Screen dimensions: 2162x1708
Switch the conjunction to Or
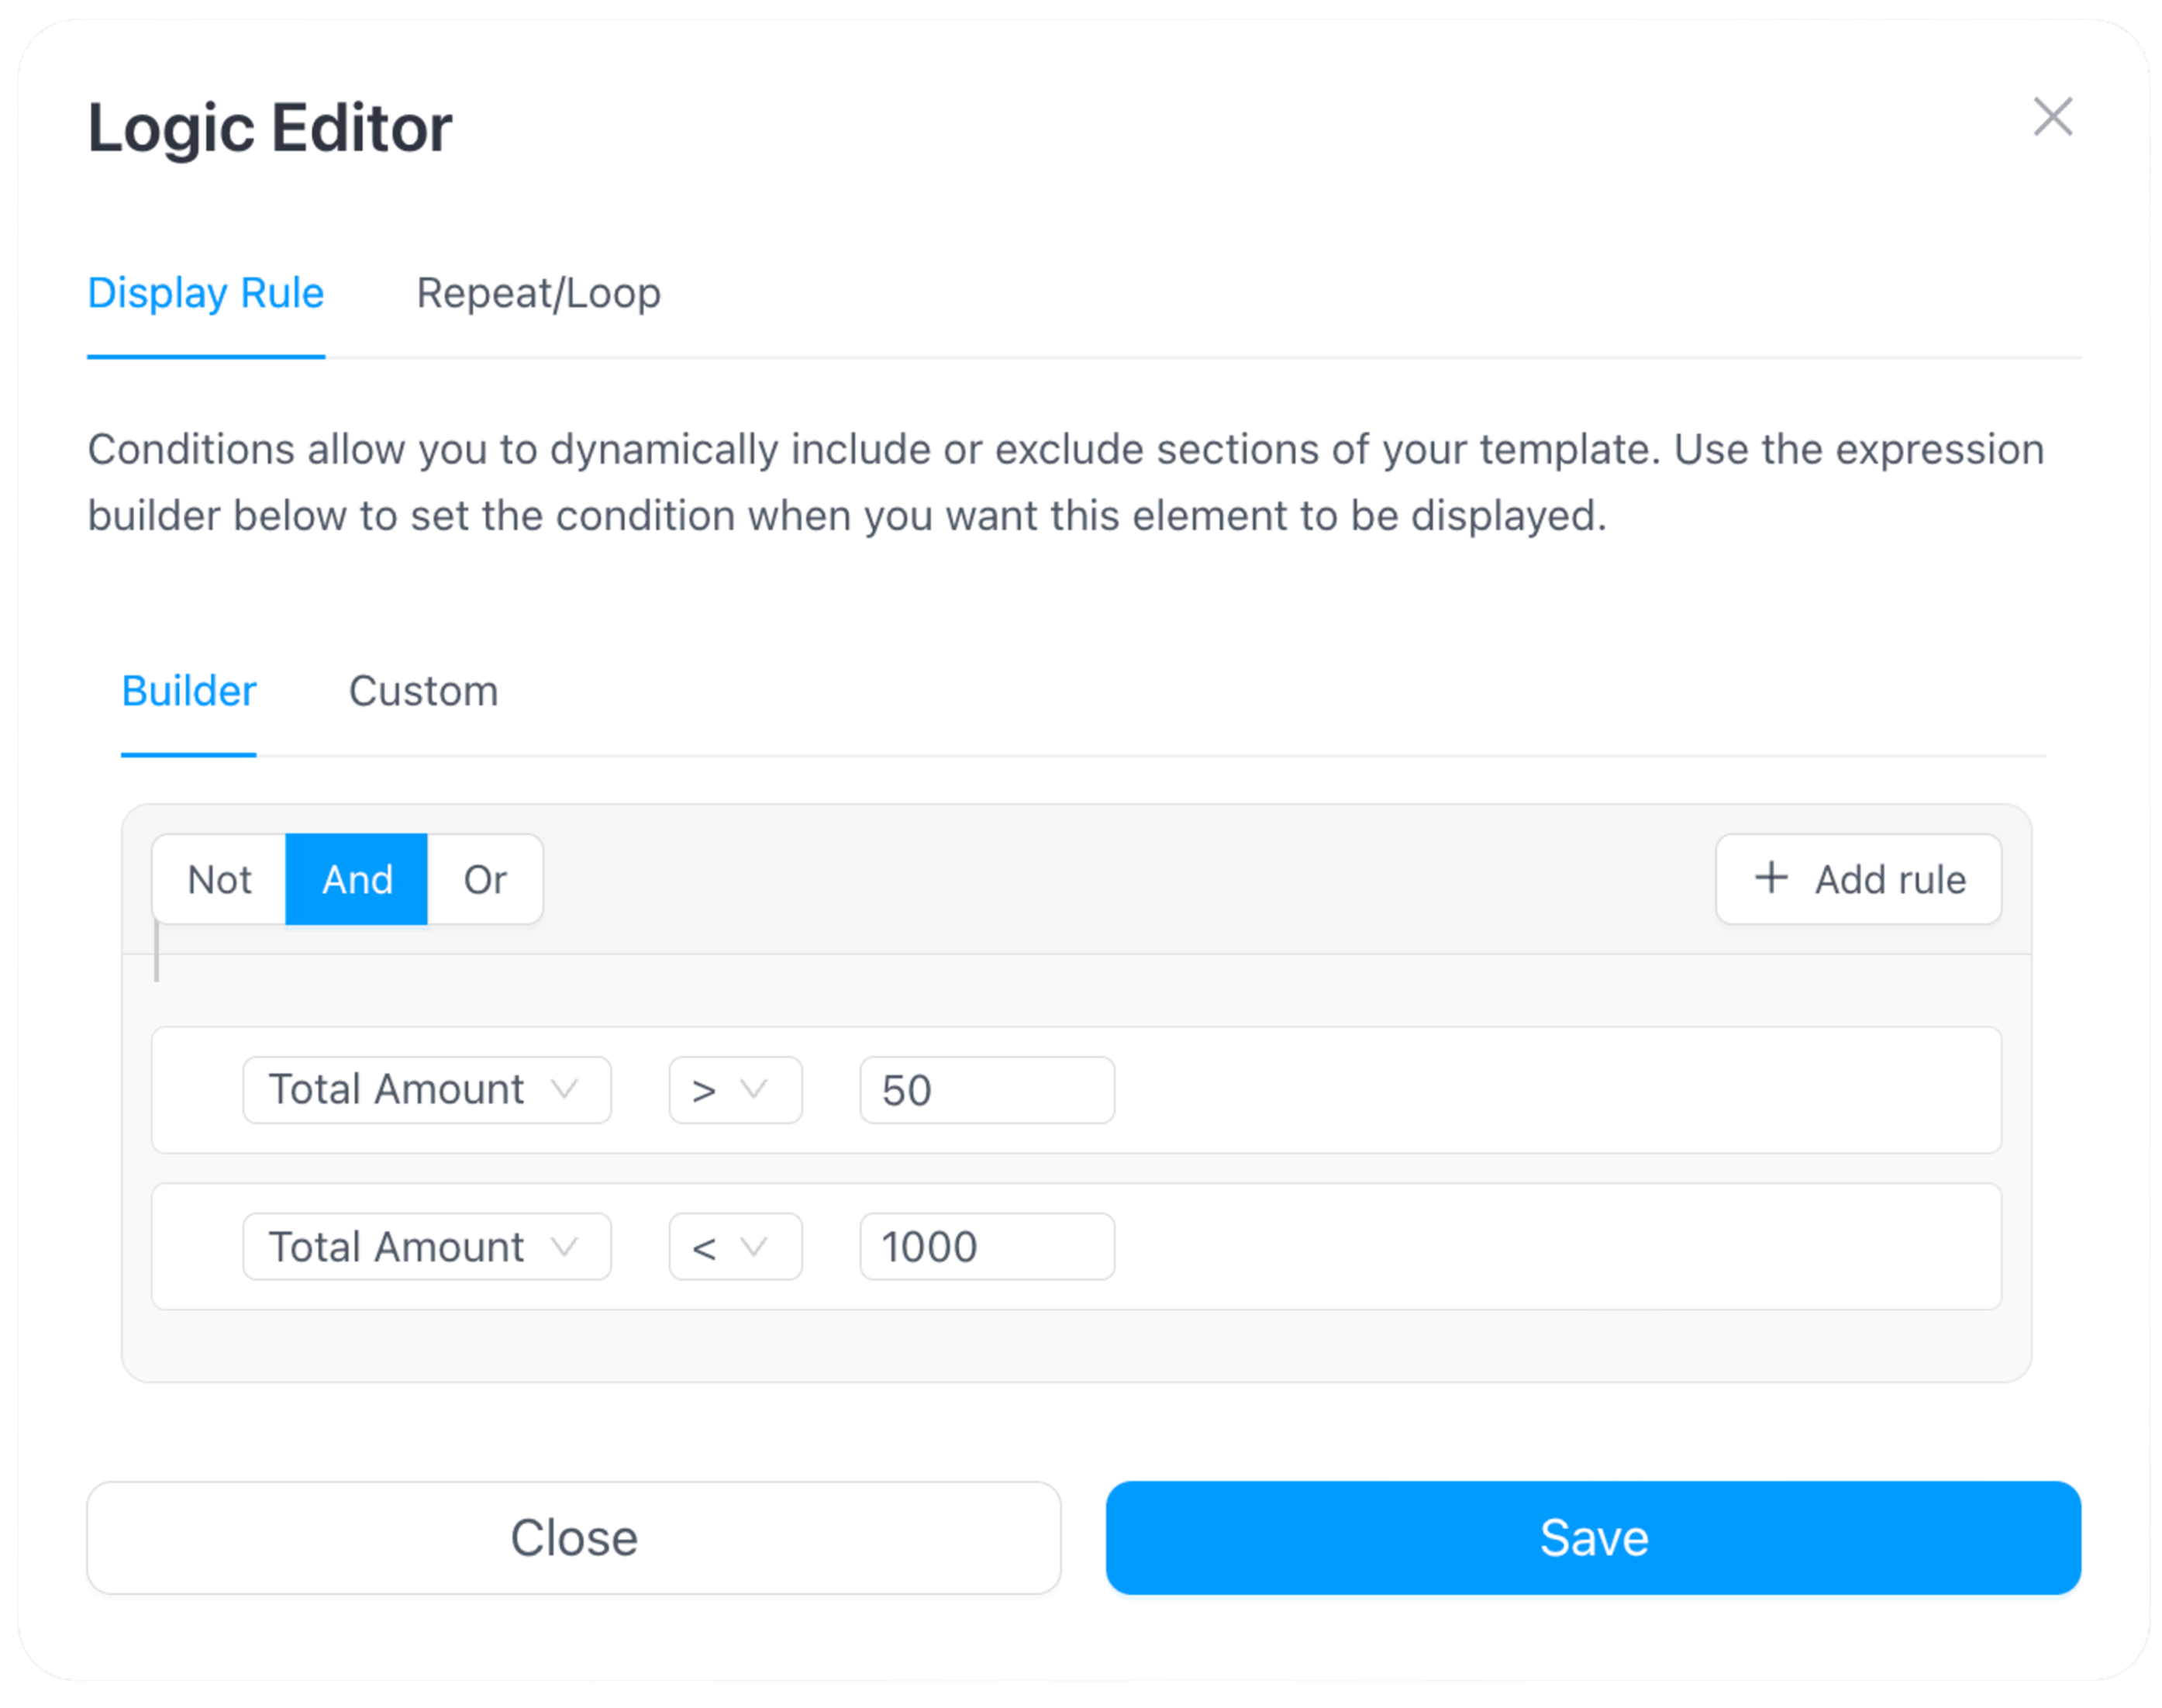(485, 880)
